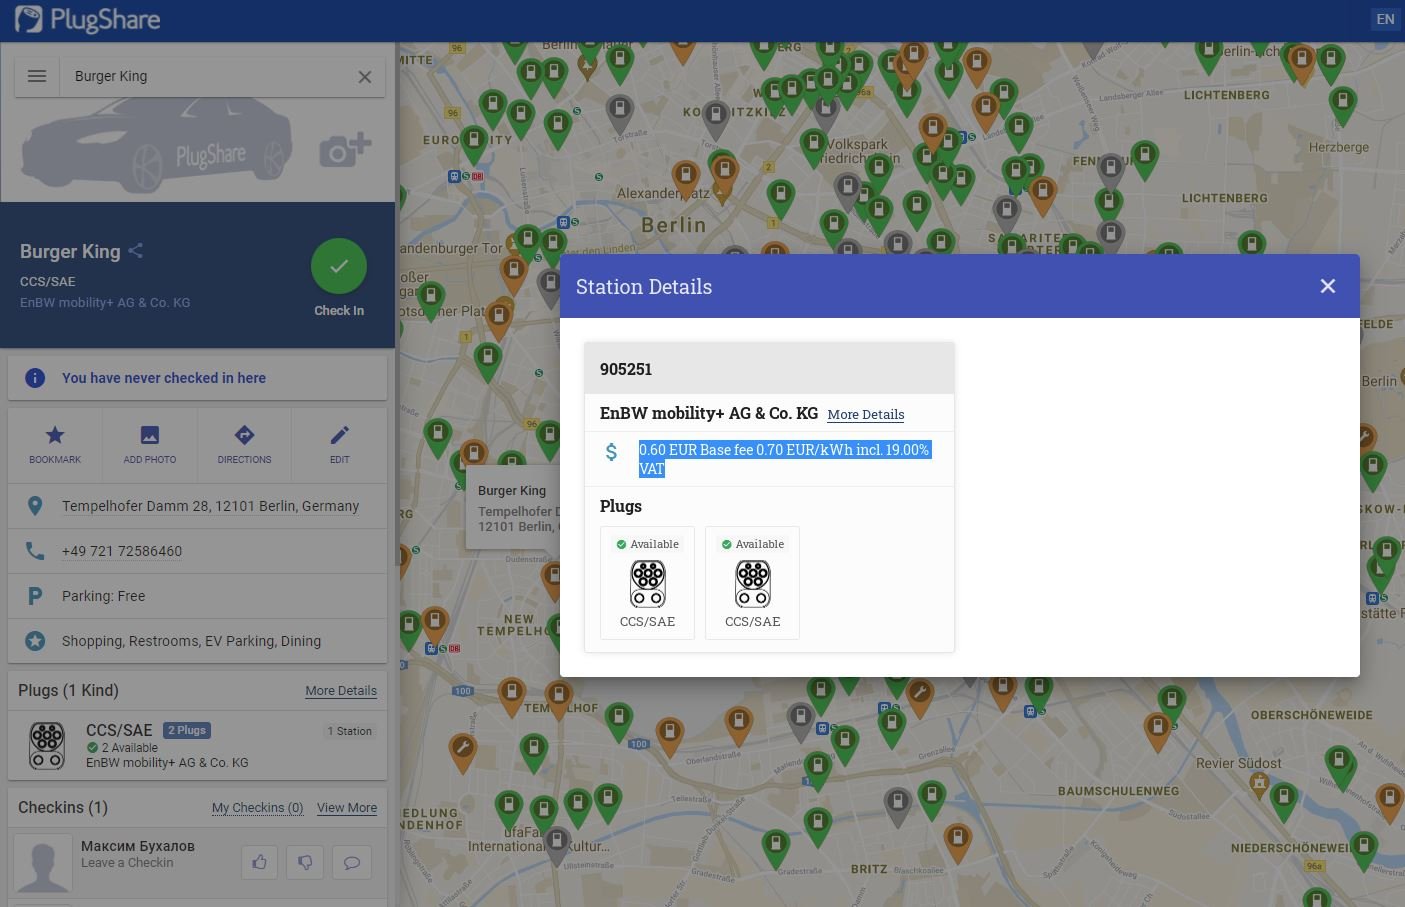This screenshot has width=1405, height=907.
Task: Select the Add Photo action
Action: coord(150,445)
